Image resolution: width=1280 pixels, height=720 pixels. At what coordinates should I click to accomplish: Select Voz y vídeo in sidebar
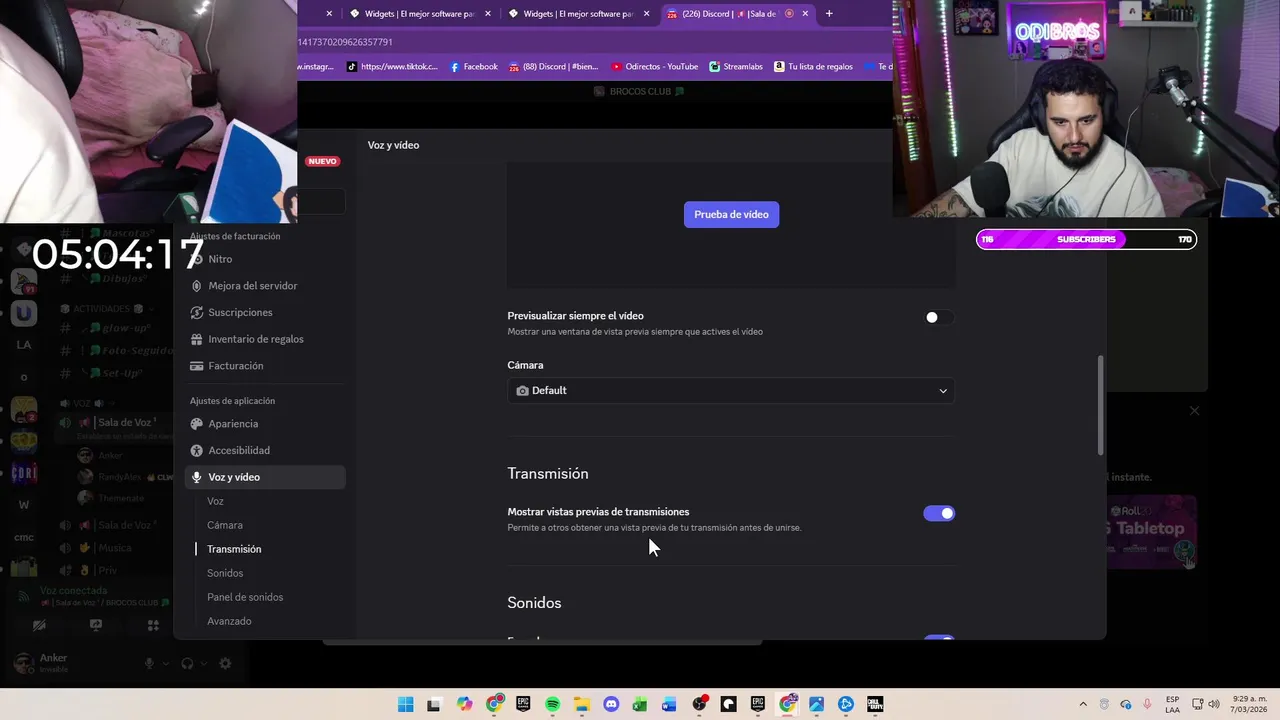(x=265, y=477)
